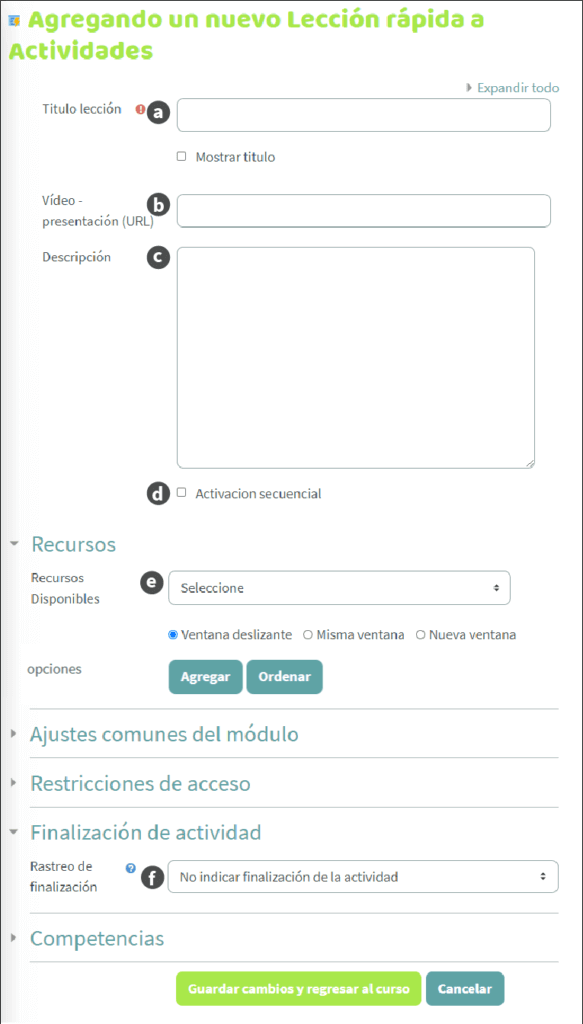Choose the Nueva ventana radio option
Screen dimensions: 583x1024
tap(420, 635)
